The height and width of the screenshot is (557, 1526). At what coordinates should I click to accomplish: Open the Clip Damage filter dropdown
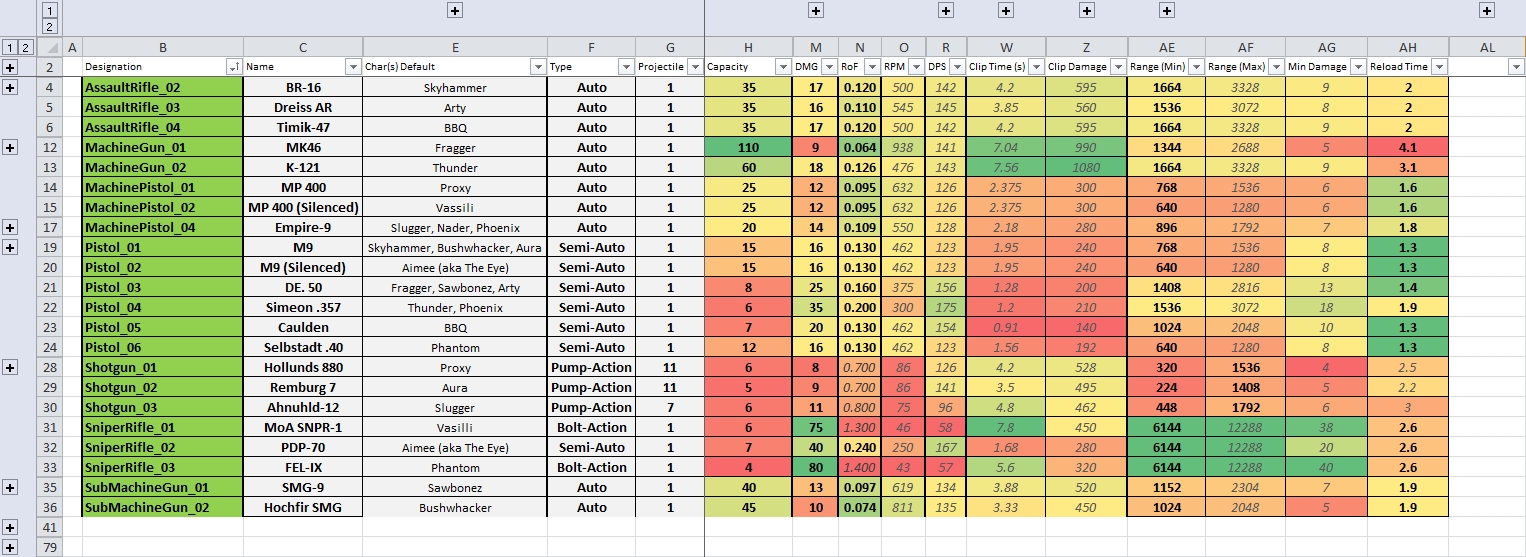pos(1117,67)
